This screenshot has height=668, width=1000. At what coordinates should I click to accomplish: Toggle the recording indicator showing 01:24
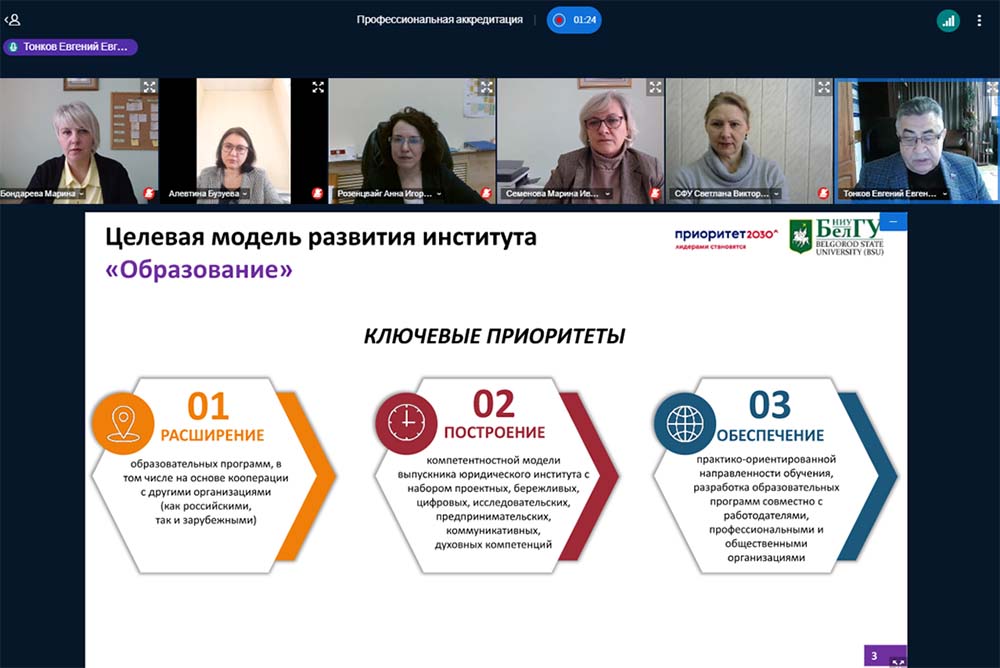(574, 20)
